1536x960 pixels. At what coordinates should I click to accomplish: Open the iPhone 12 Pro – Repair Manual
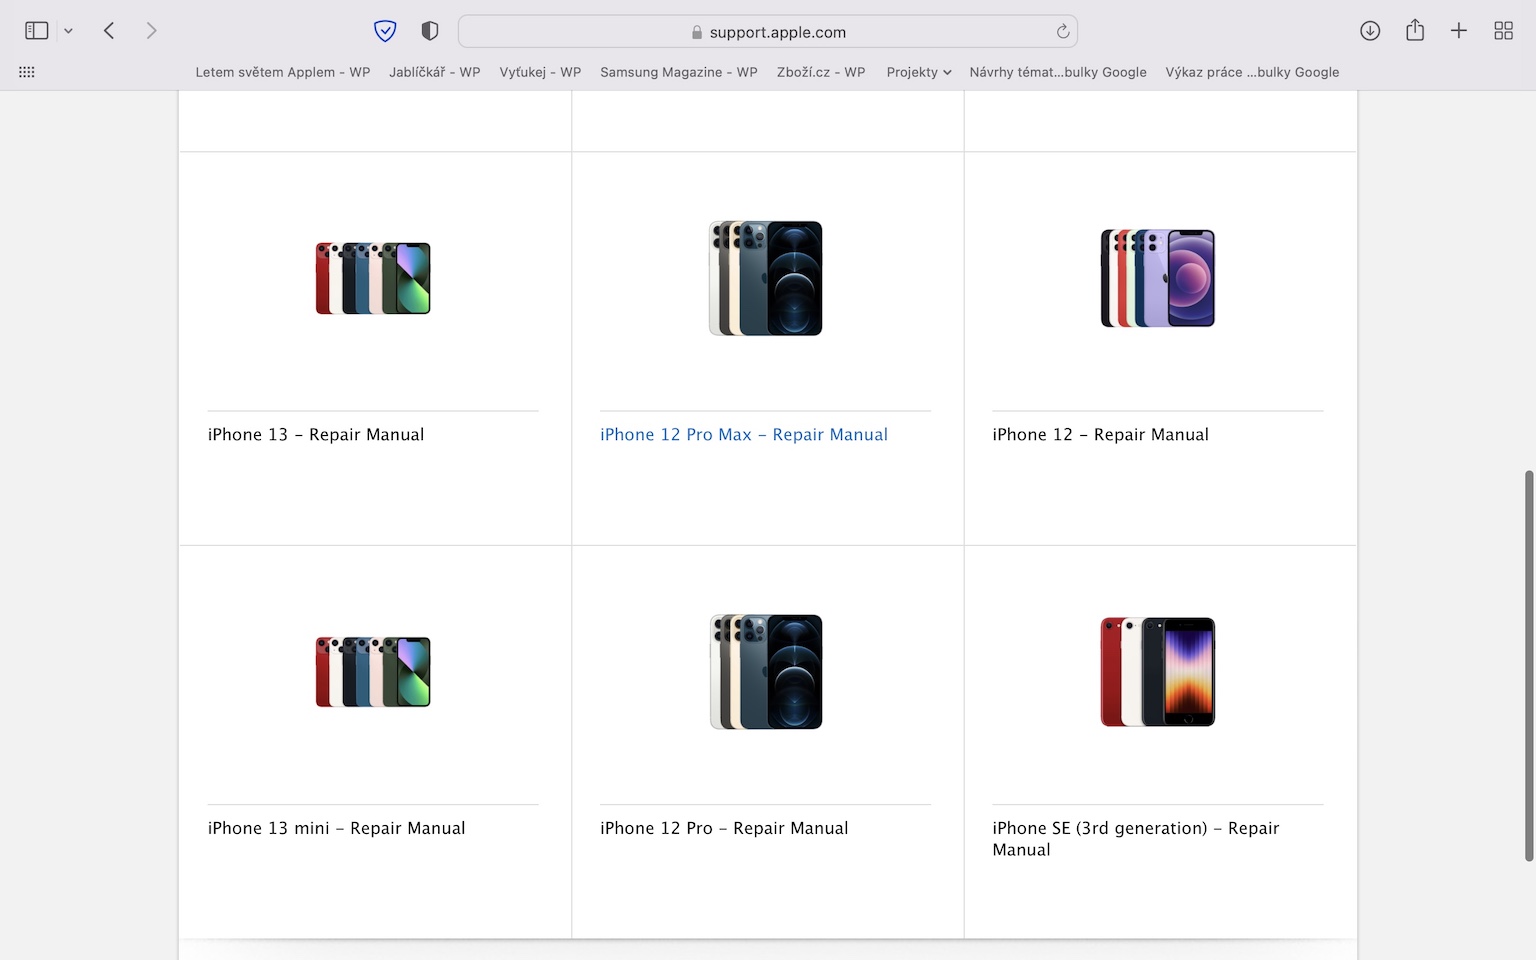coord(724,828)
